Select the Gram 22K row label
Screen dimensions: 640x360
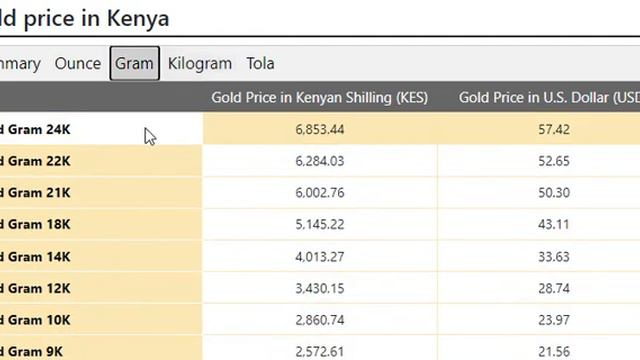pyautogui.click(x=35, y=161)
